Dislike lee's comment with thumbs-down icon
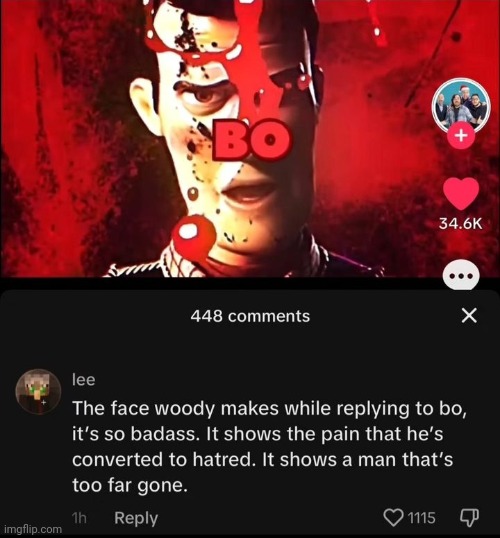Screen dimensions: 500x538 click(x=469, y=517)
